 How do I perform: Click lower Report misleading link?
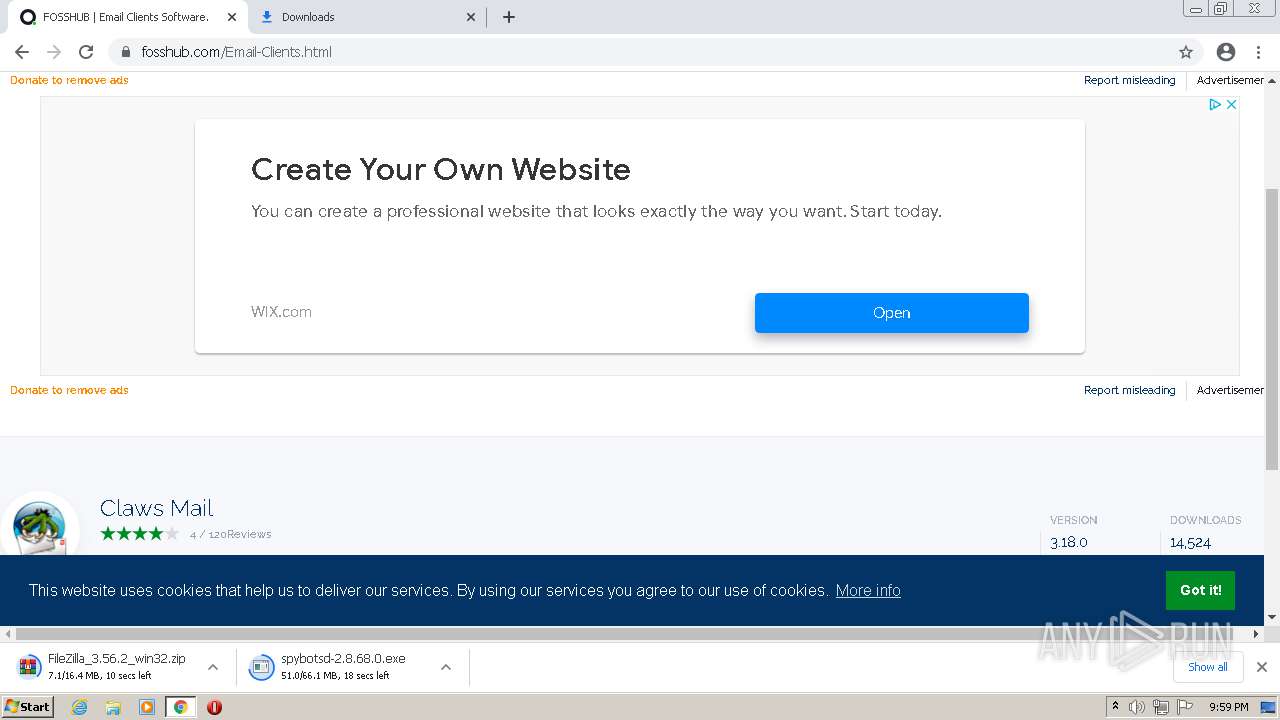(1130, 390)
